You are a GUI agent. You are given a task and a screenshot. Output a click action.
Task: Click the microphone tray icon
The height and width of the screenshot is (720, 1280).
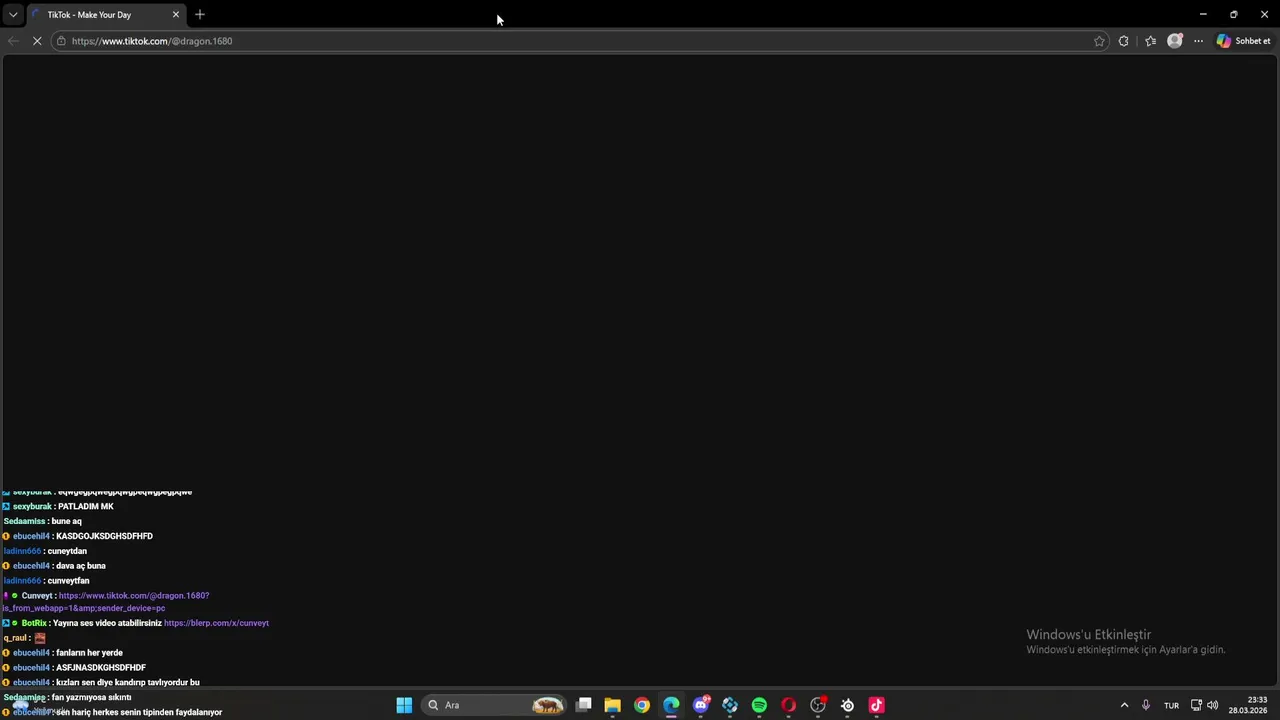click(x=1146, y=705)
